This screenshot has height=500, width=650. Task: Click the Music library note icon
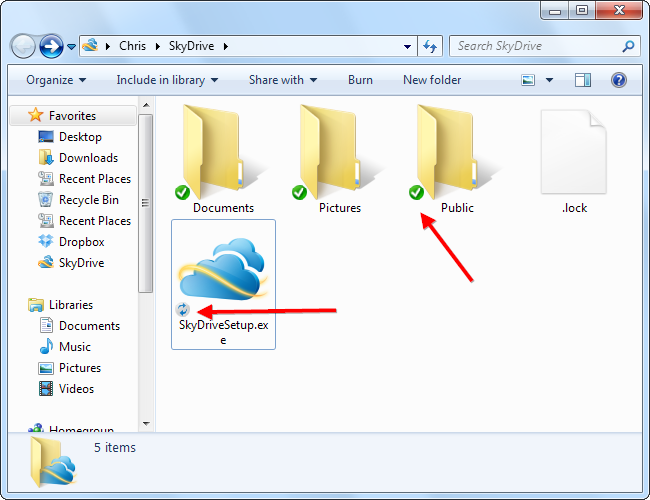46,347
